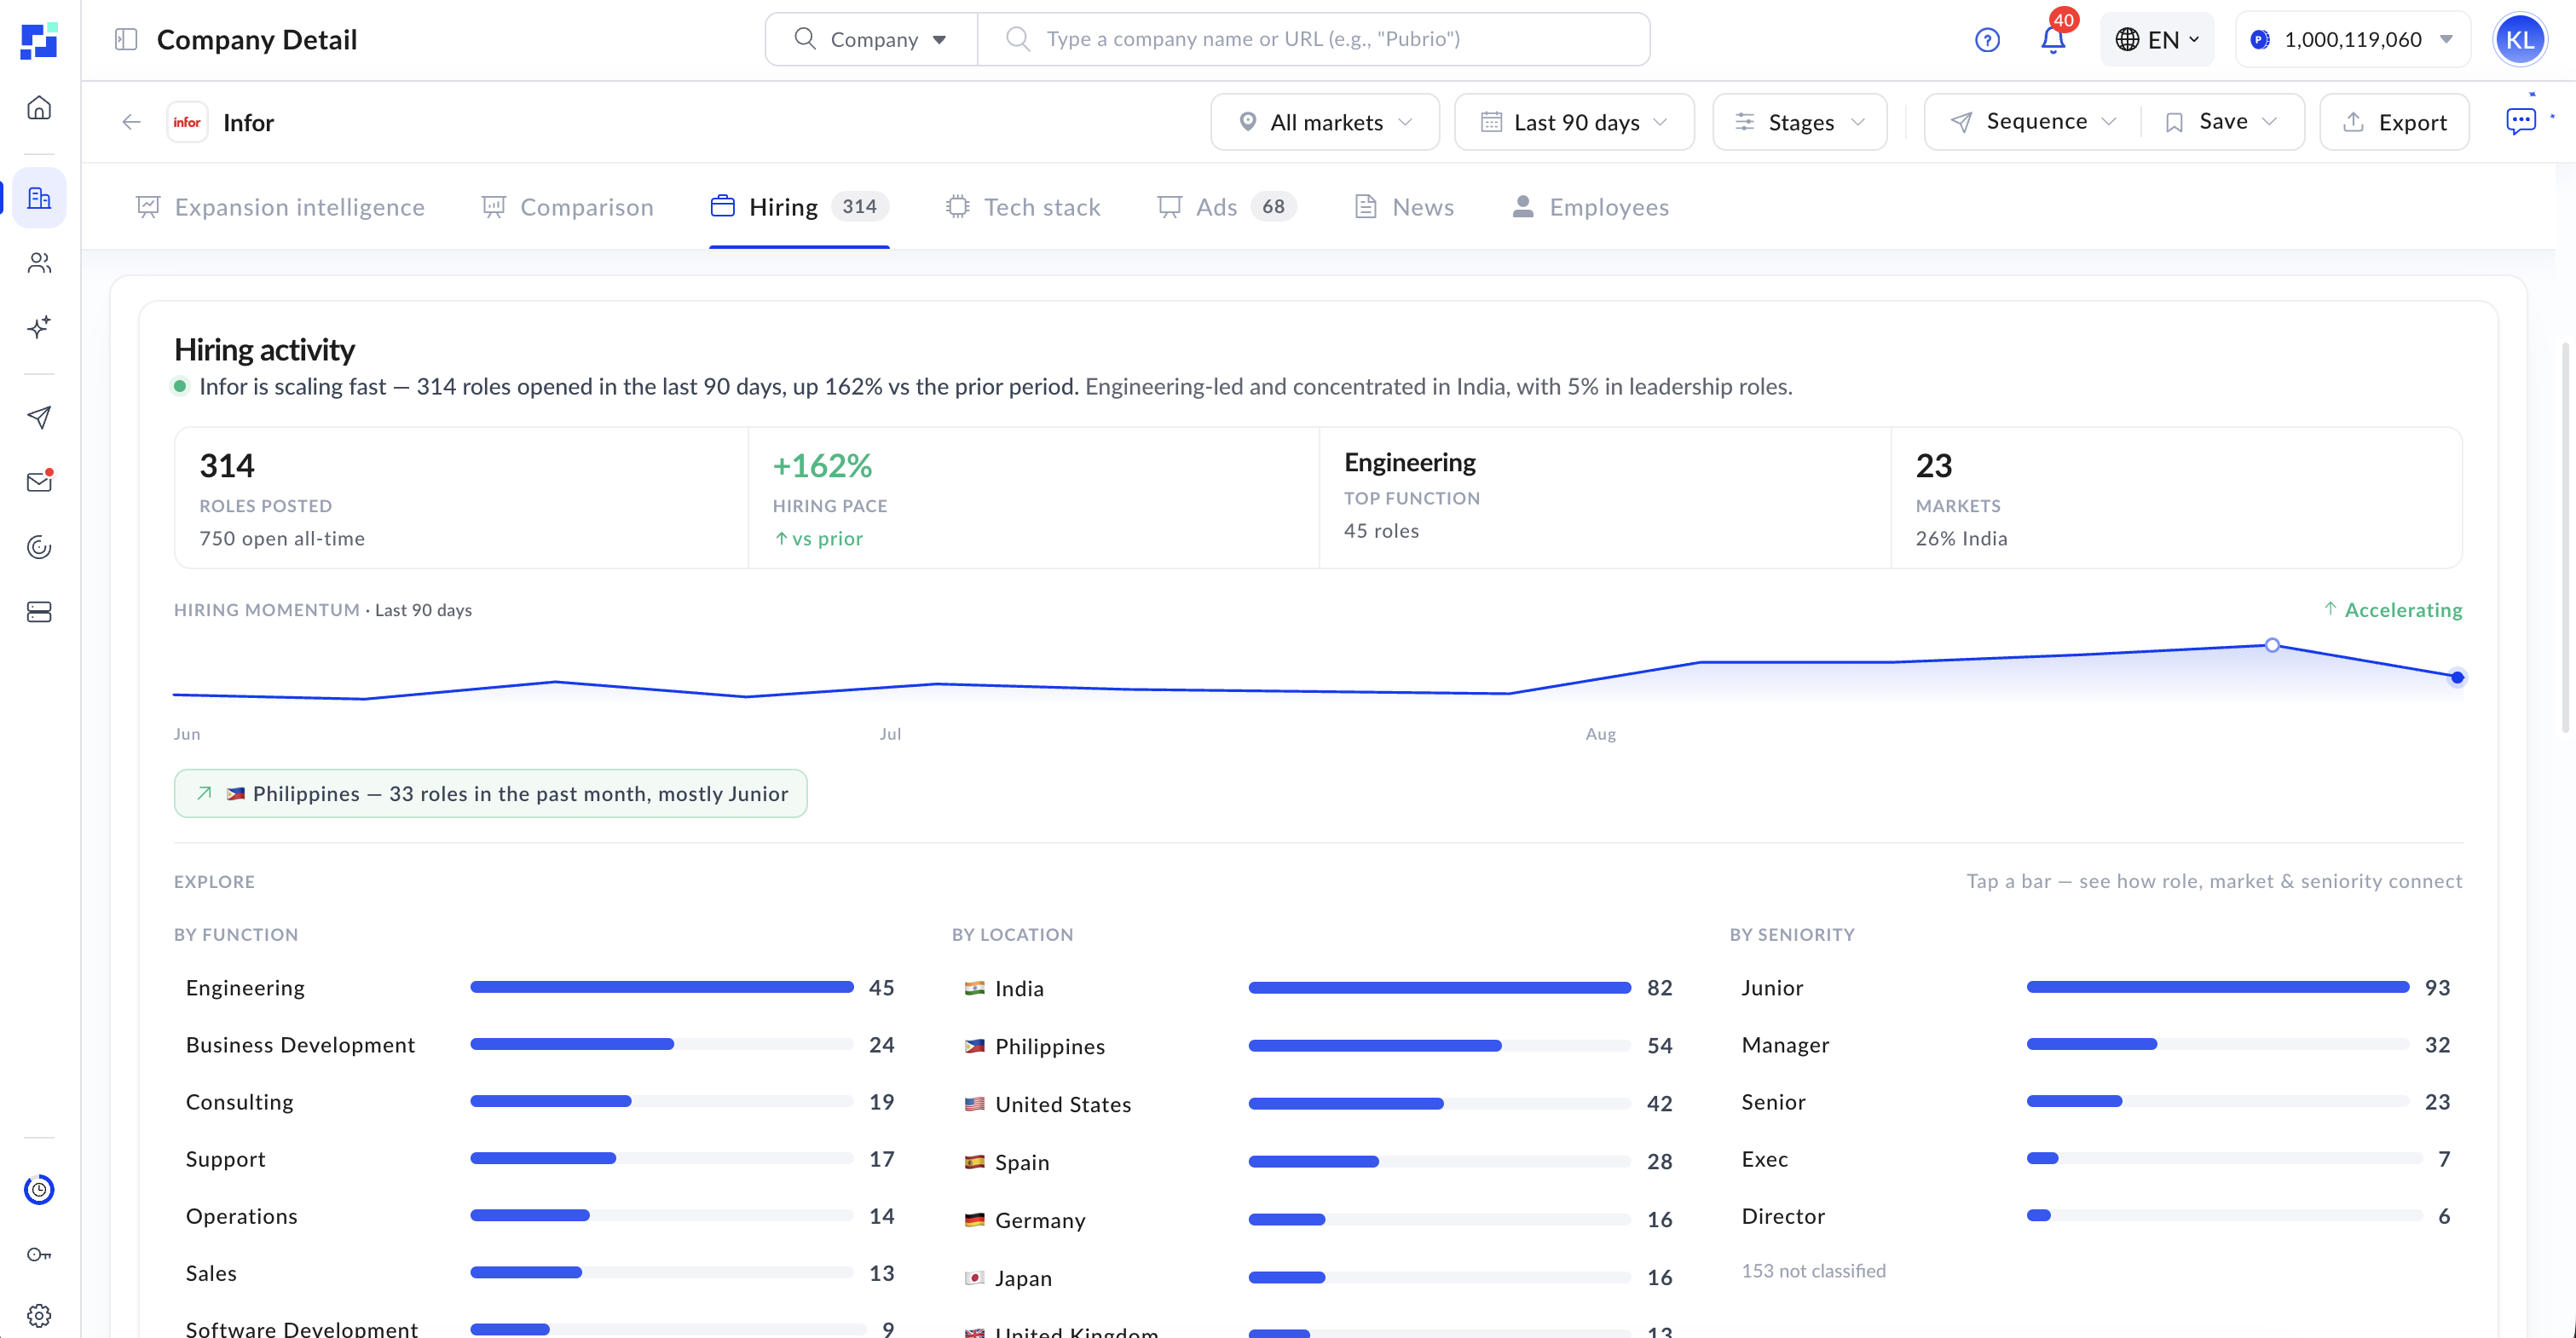Open the help question mark icon
Image resolution: width=2576 pixels, height=1338 pixels.
pos(1987,40)
